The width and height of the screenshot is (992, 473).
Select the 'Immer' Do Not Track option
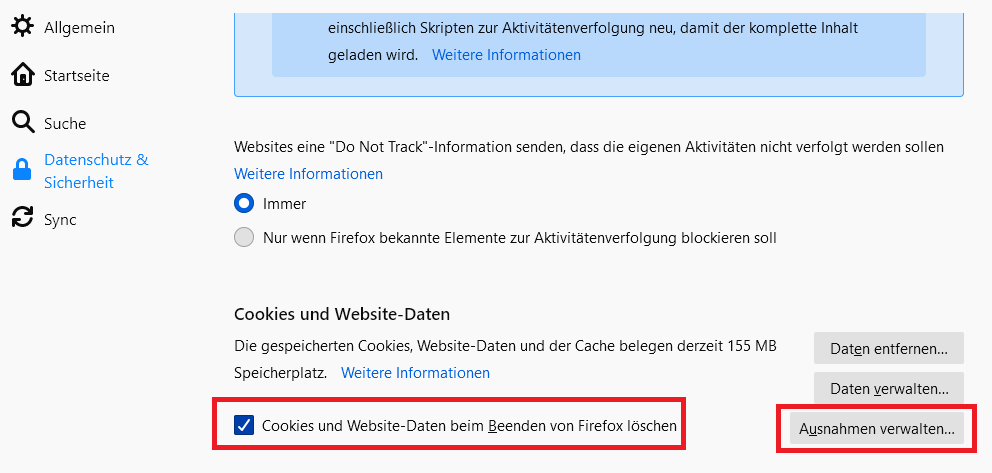point(244,204)
